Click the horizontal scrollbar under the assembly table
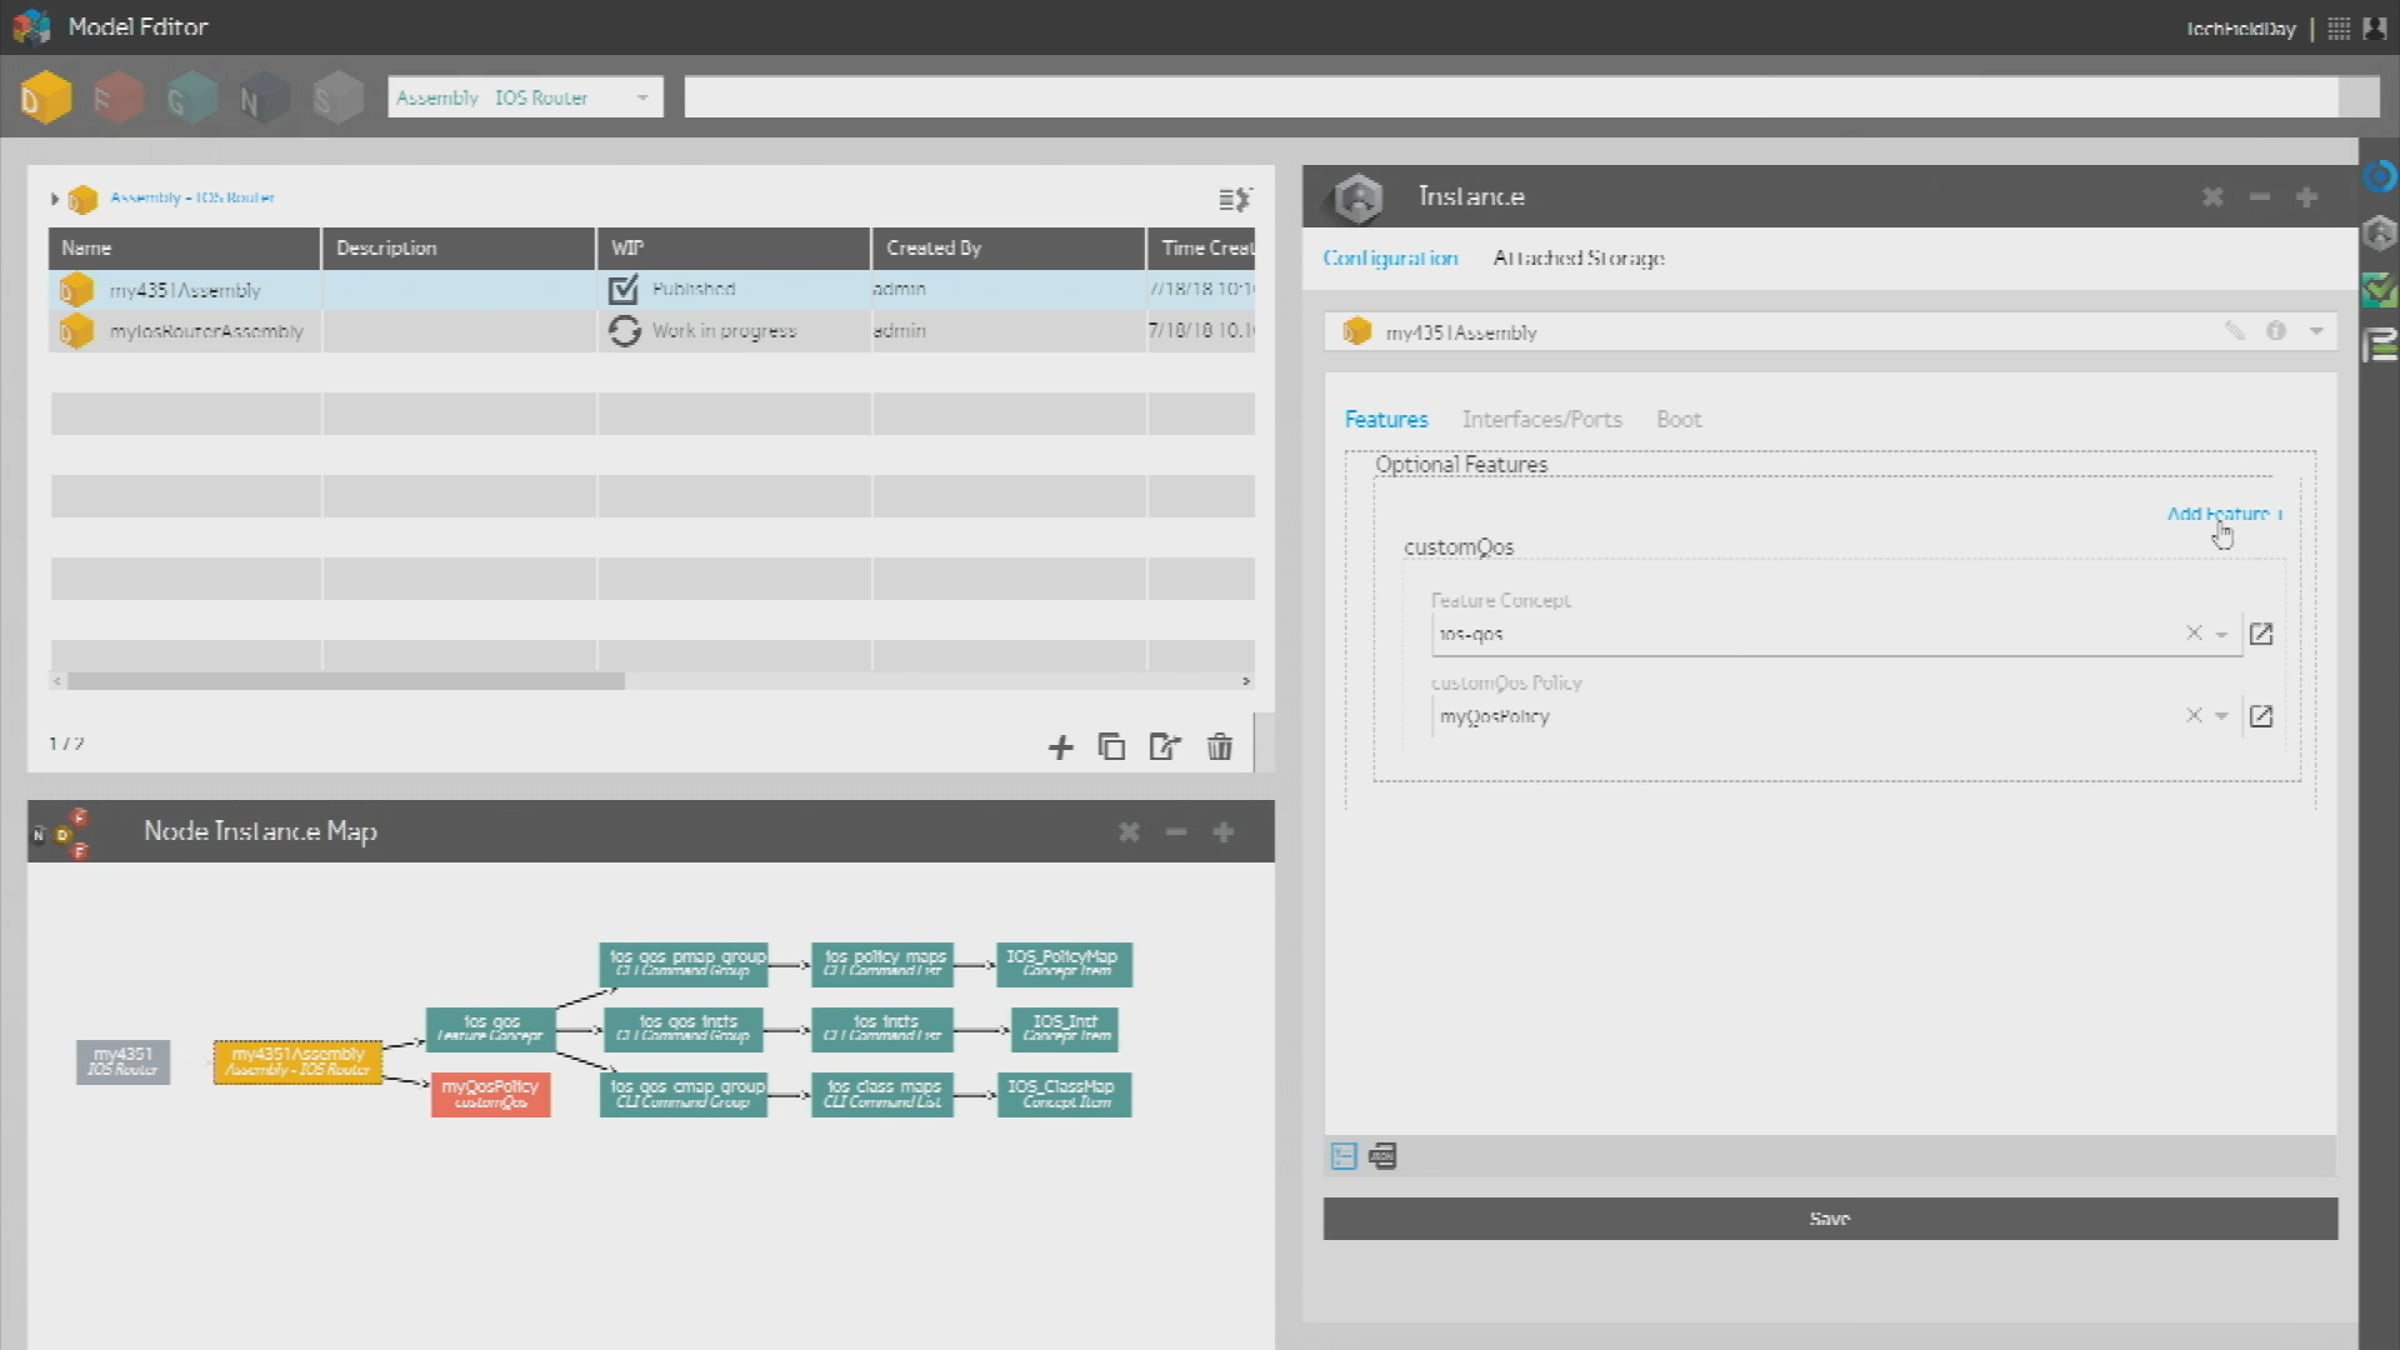2400x1350 pixels. point(346,681)
